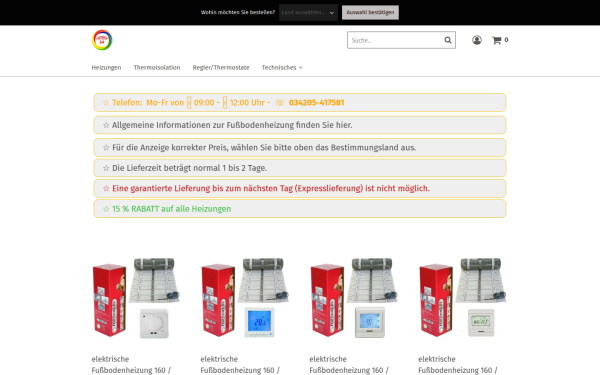Open the product image with the dial thermostat

pyautogui.click(x=136, y=298)
